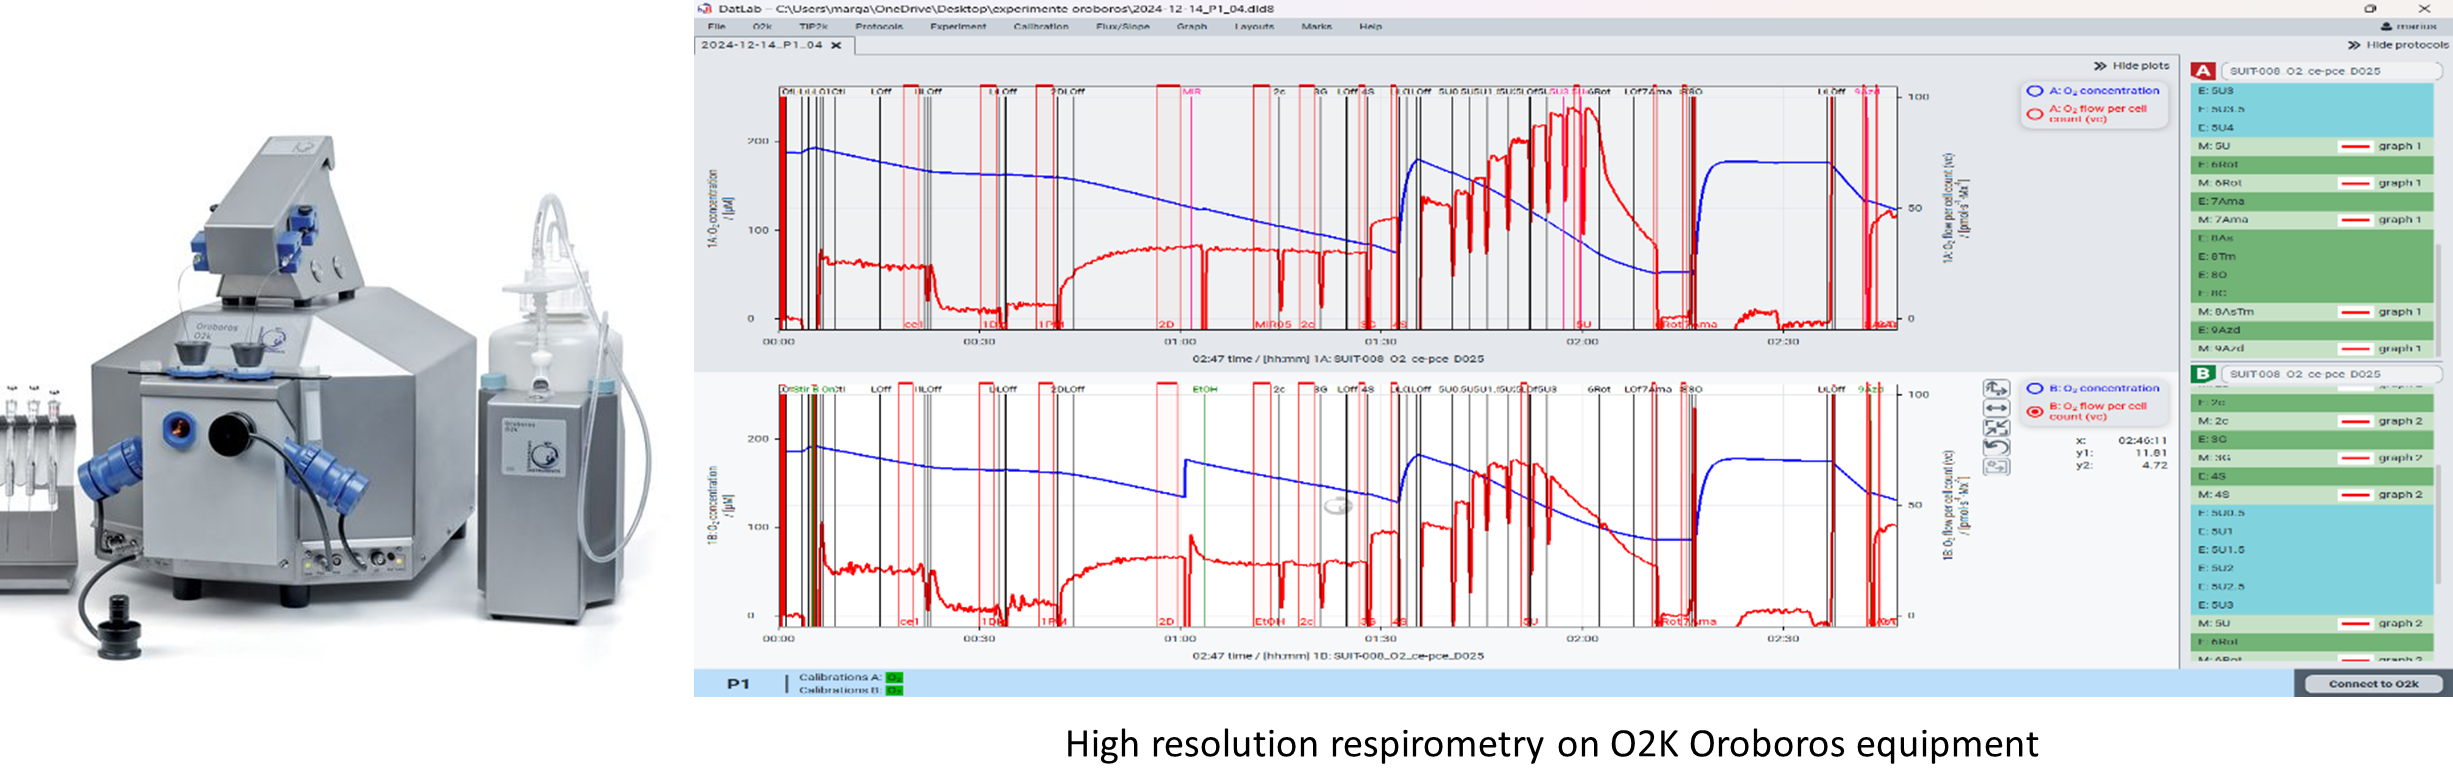The width and height of the screenshot is (2453, 780).
Task: Click the red chamber A badge
Action: click(2203, 71)
